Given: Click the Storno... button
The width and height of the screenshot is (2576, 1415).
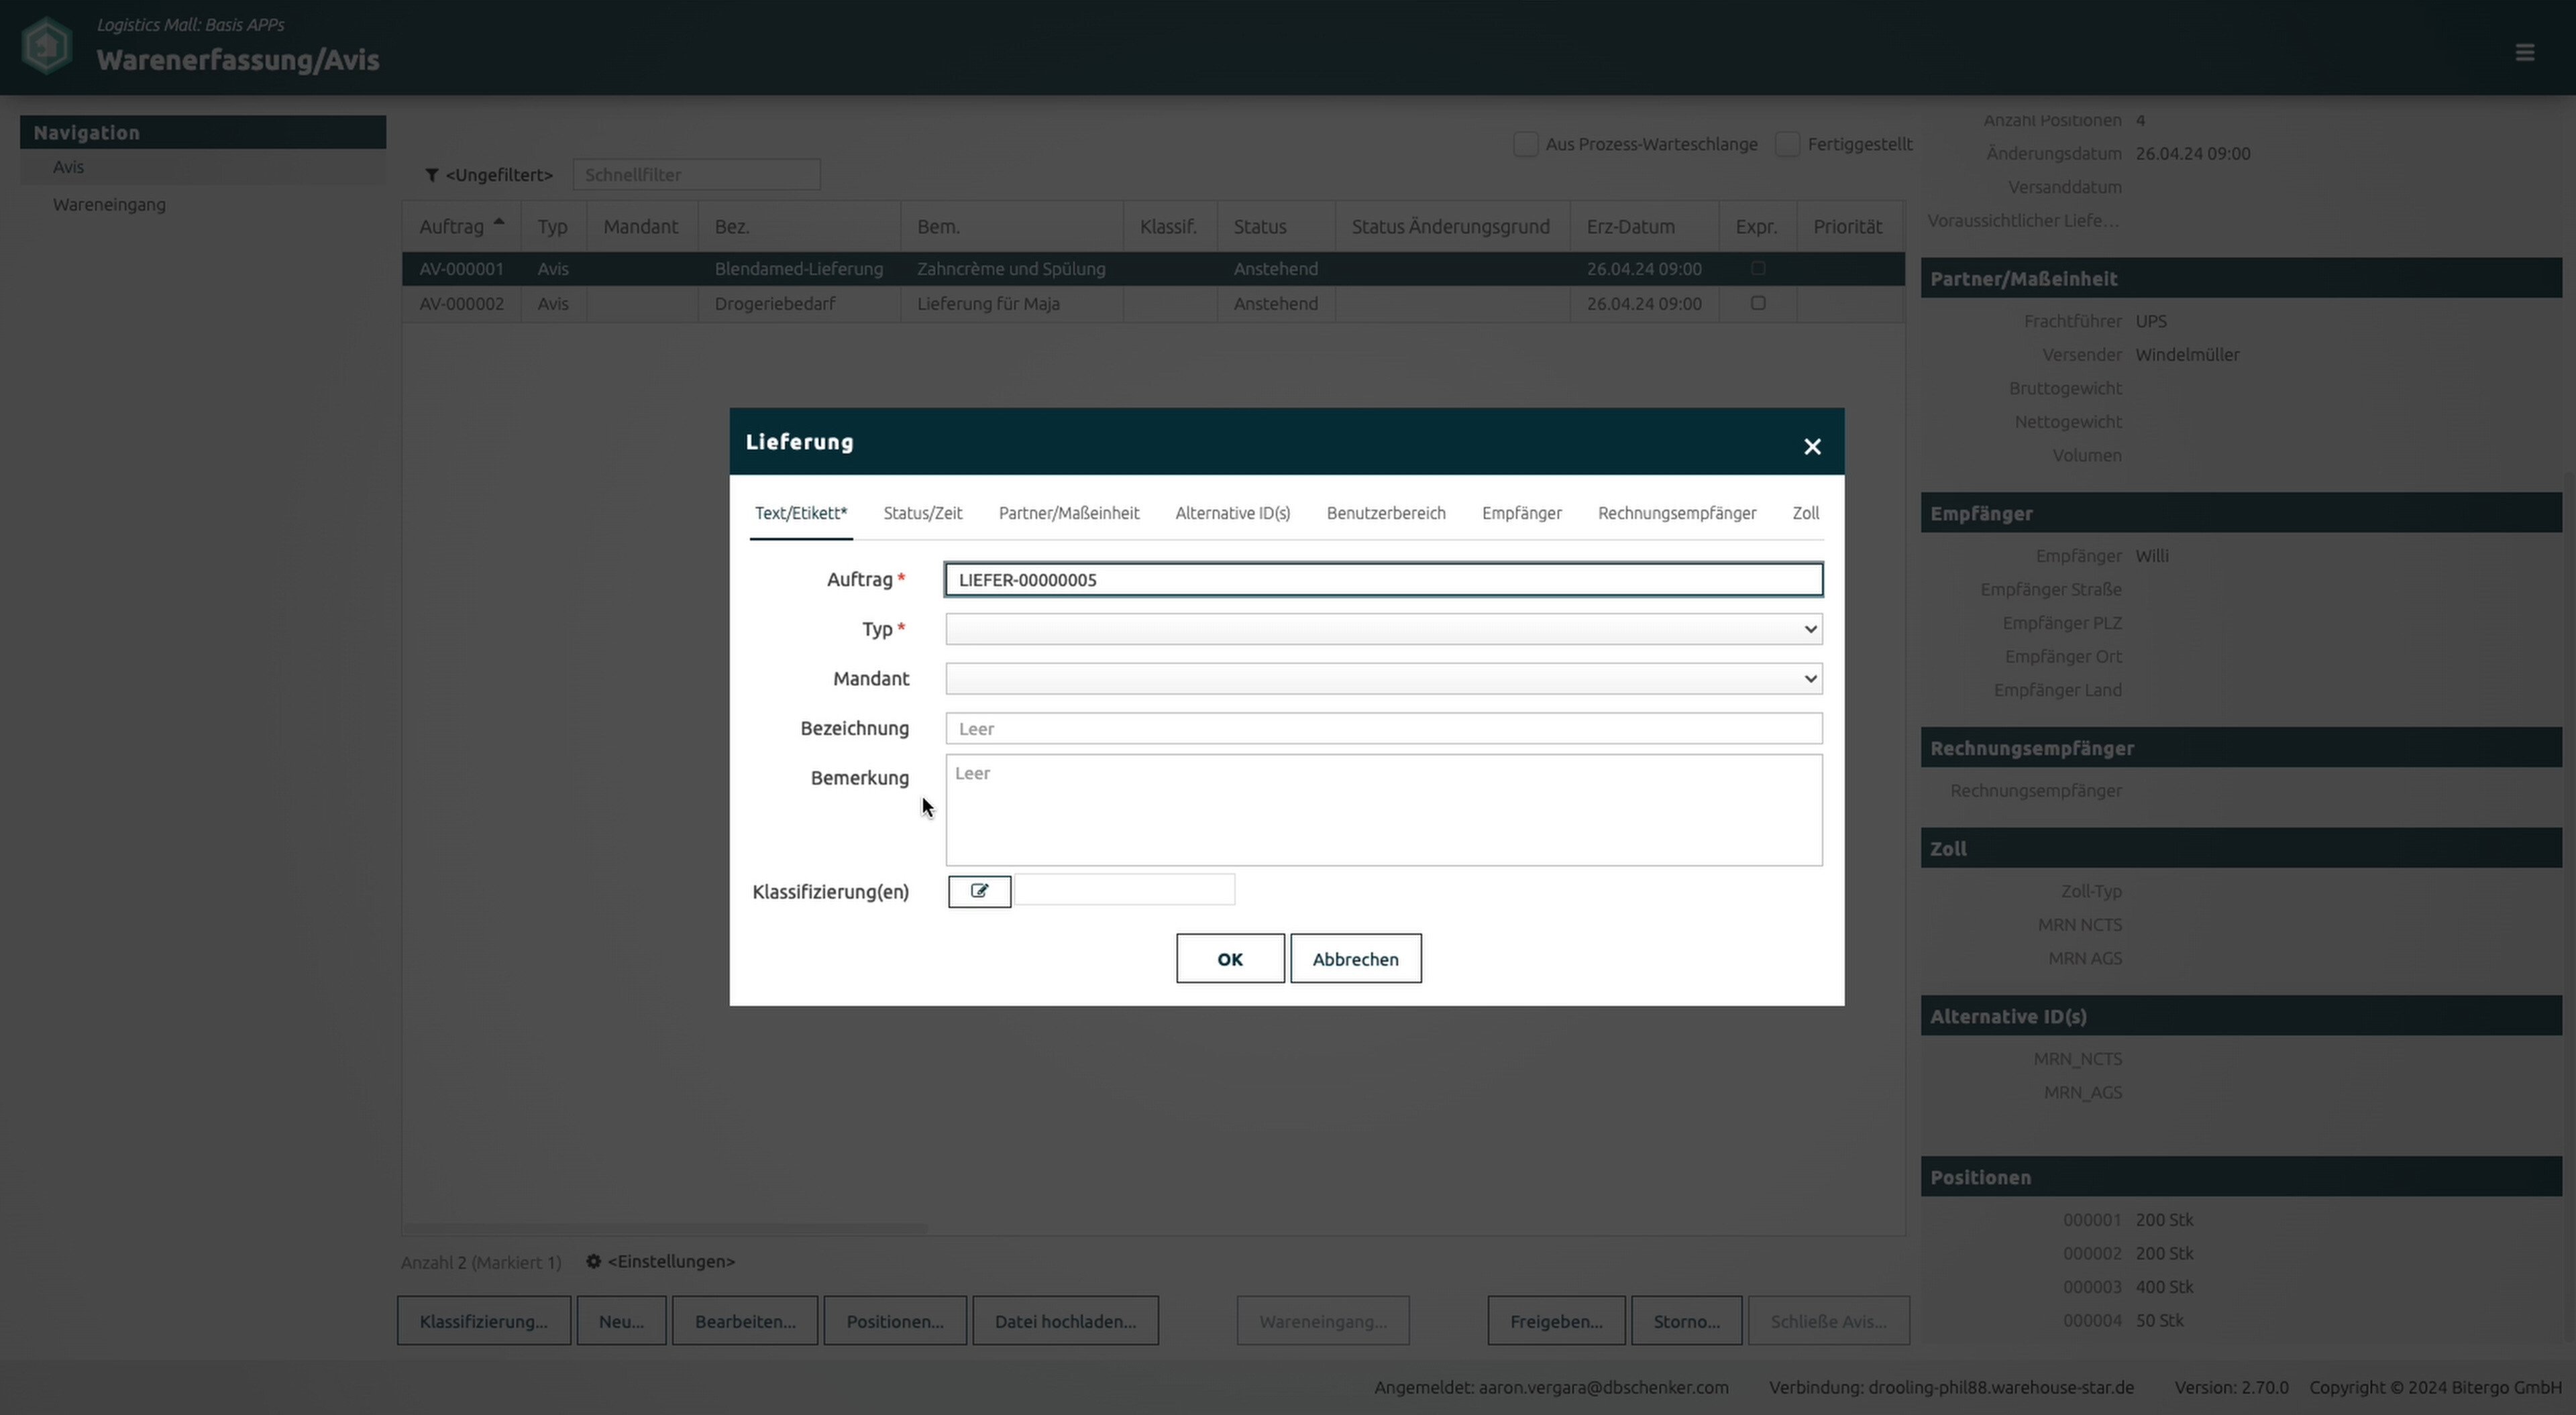Looking at the screenshot, I should point(1687,1321).
